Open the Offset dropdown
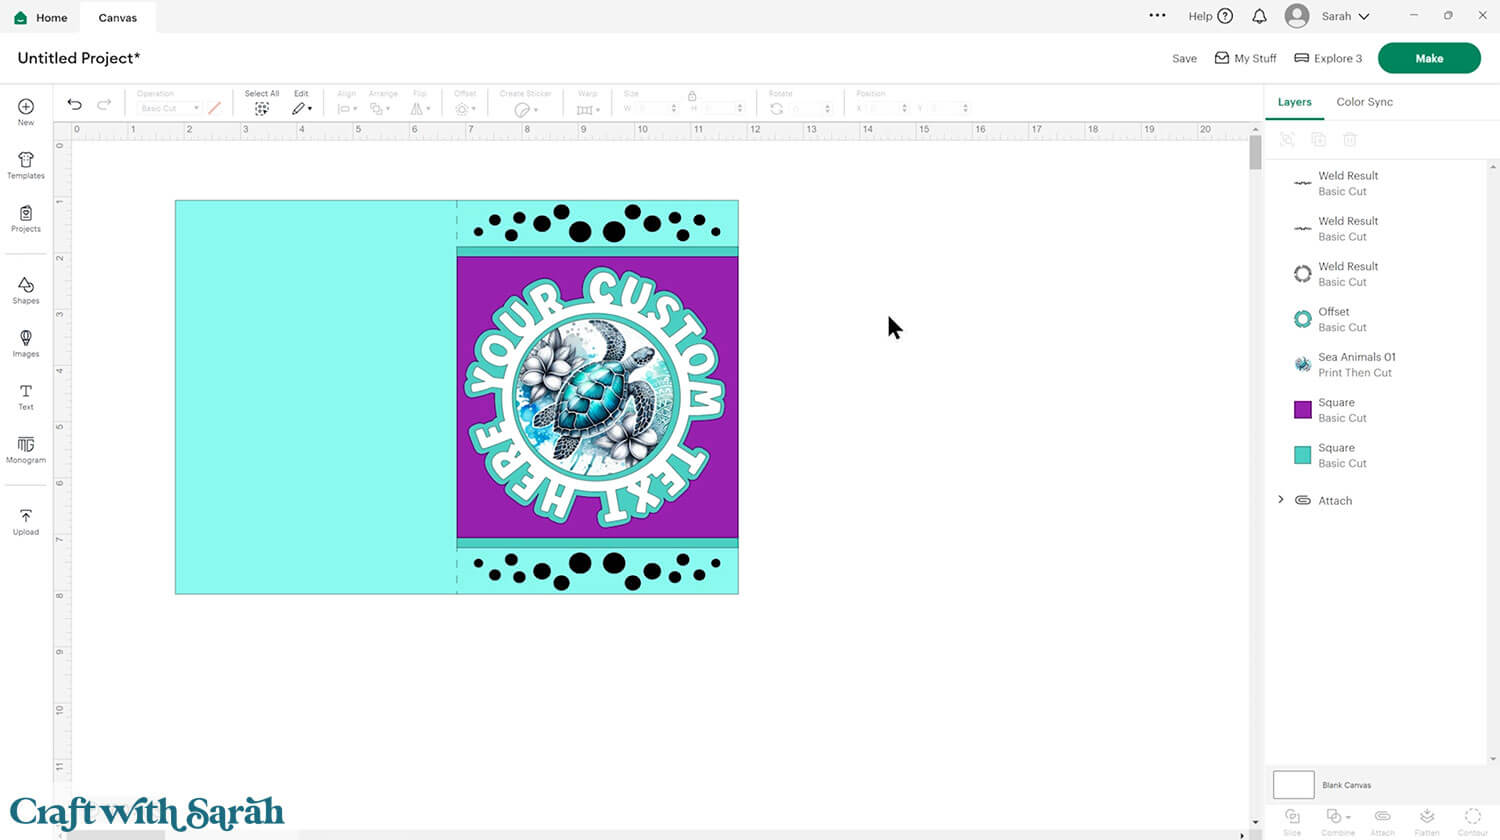This screenshot has height=840, width=1500. (465, 108)
